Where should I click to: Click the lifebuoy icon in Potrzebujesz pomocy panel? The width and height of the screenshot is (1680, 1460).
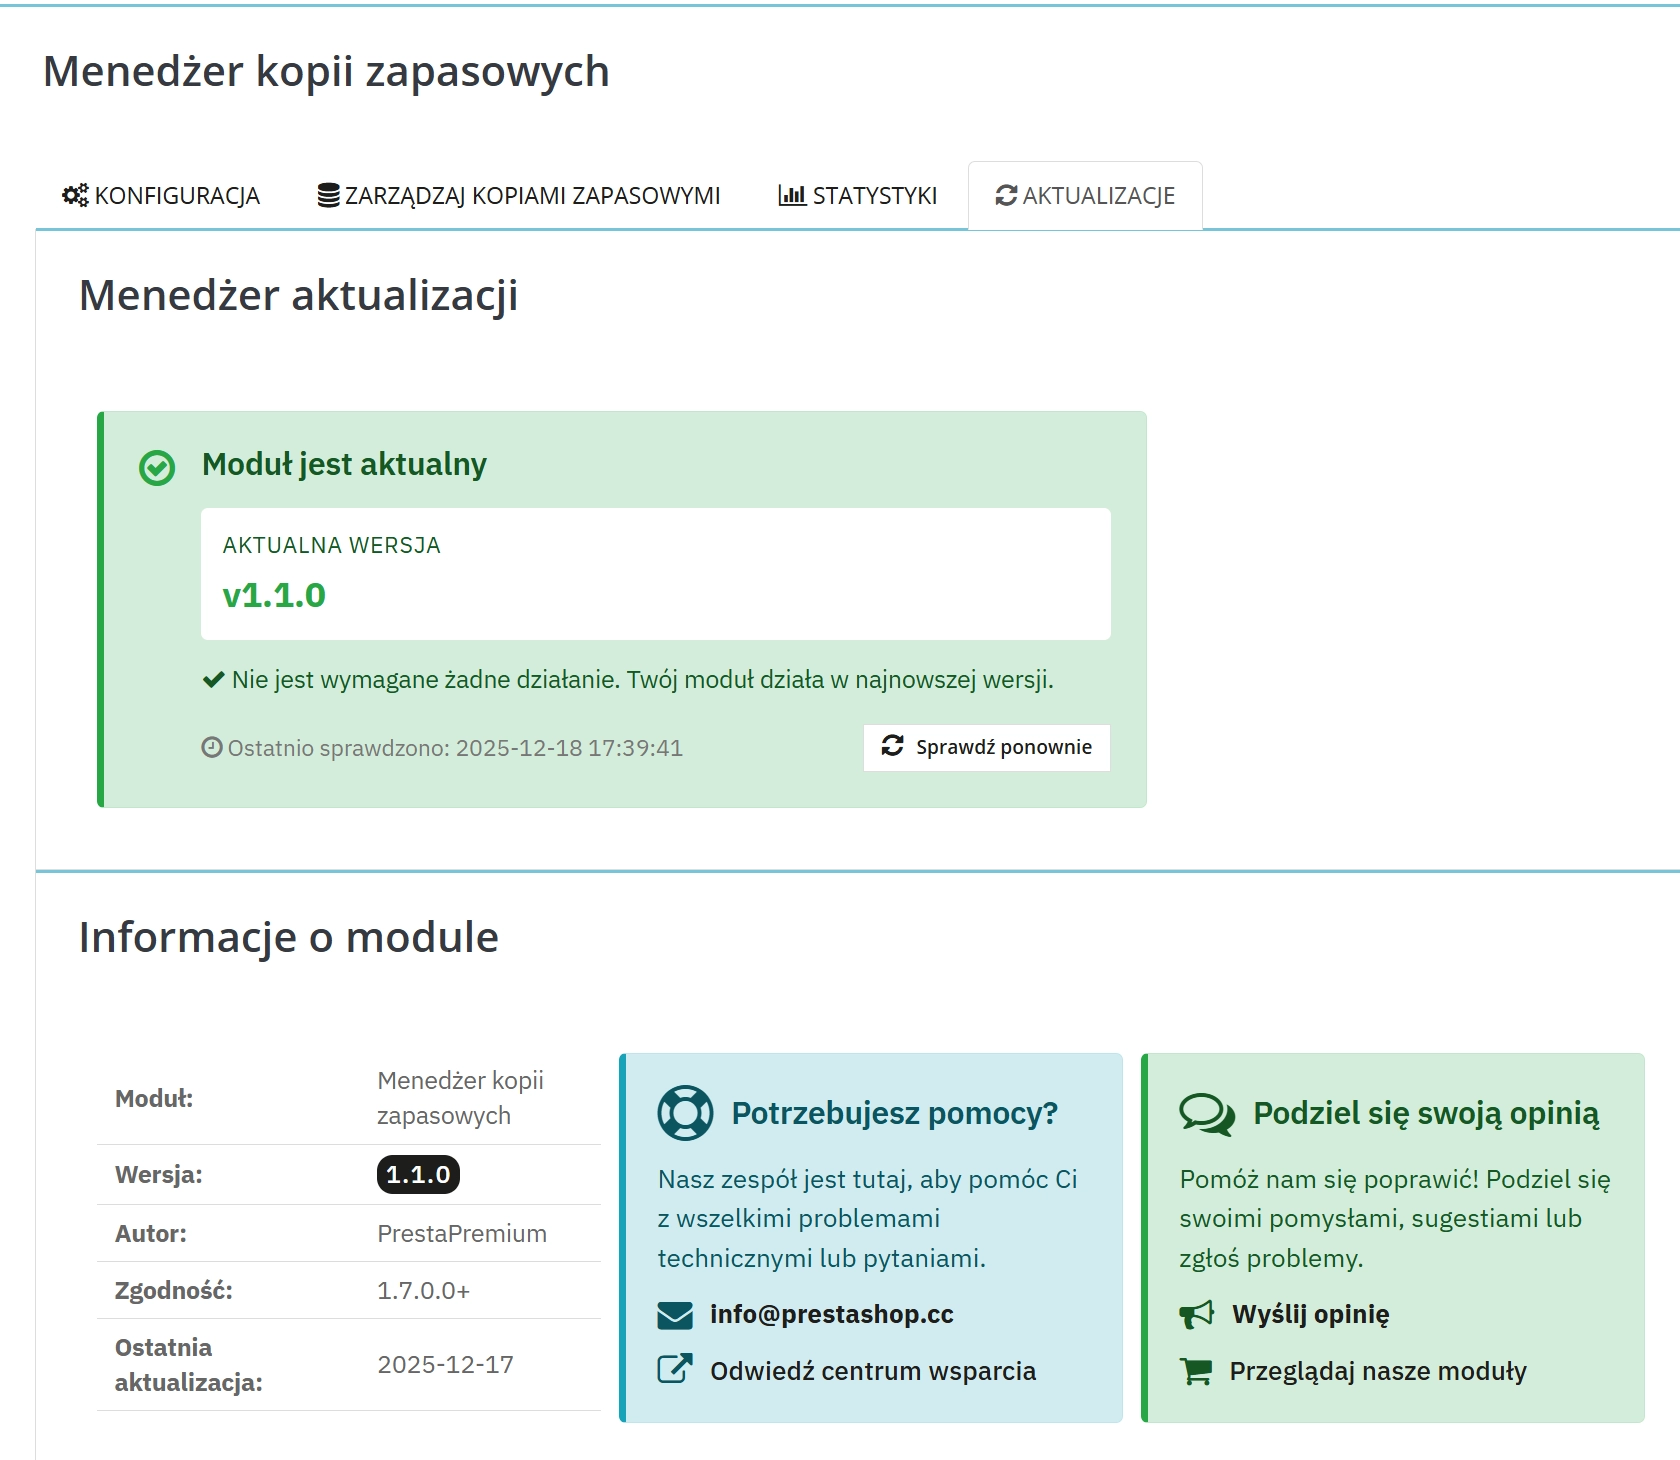tap(684, 1112)
